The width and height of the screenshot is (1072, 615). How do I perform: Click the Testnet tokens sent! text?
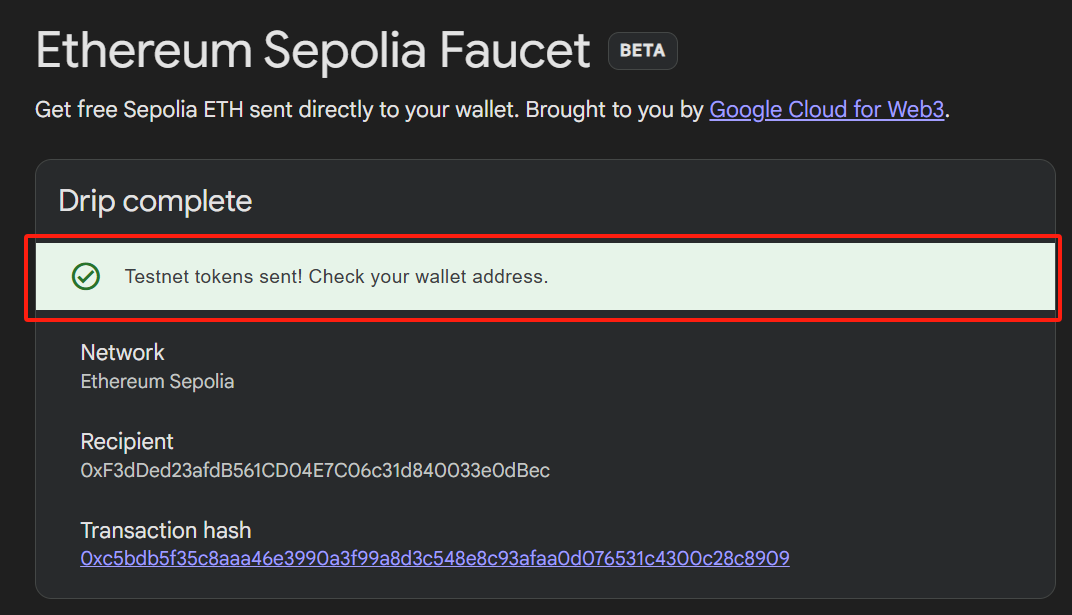pos(213,276)
